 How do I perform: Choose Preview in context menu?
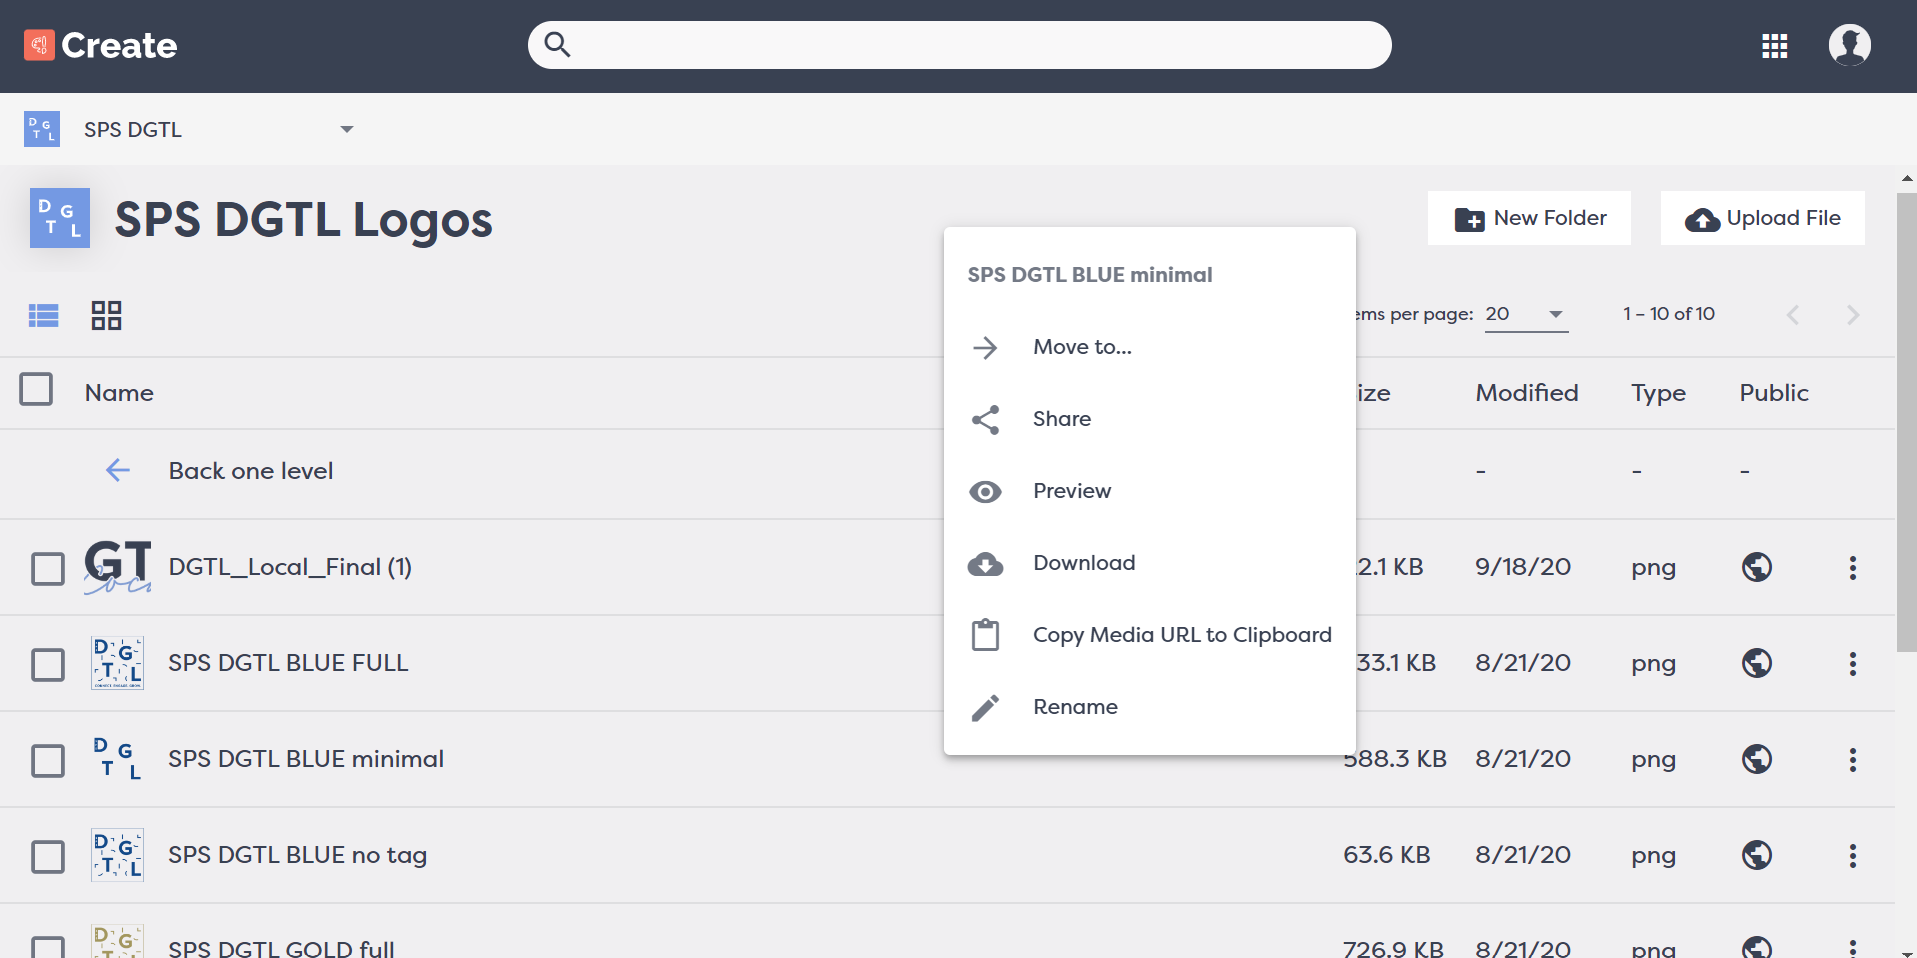[1150, 491]
